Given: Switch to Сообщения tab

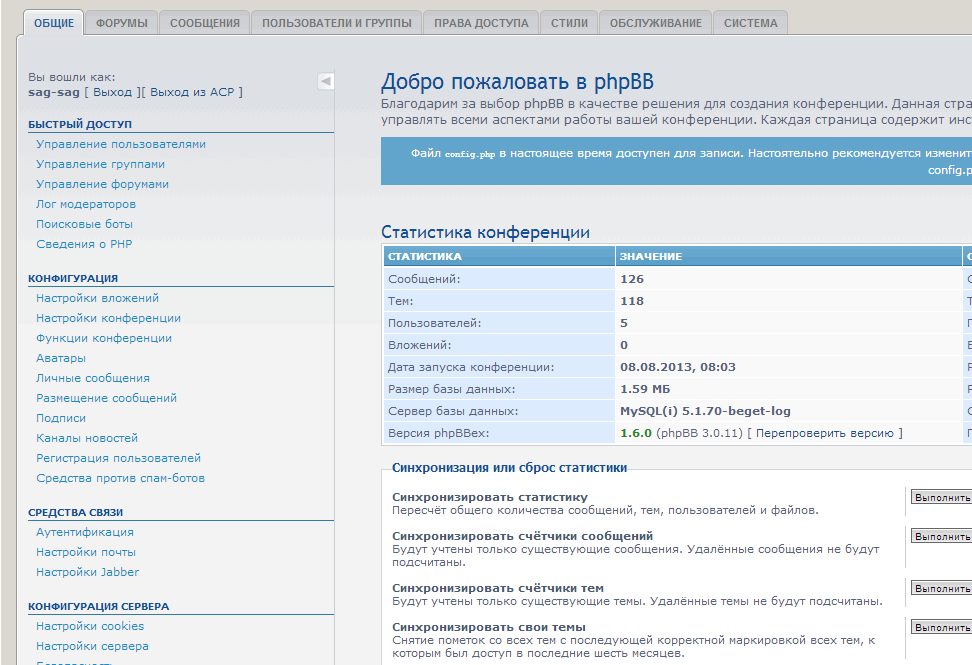Looking at the screenshot, I should (x=204, y=23).
